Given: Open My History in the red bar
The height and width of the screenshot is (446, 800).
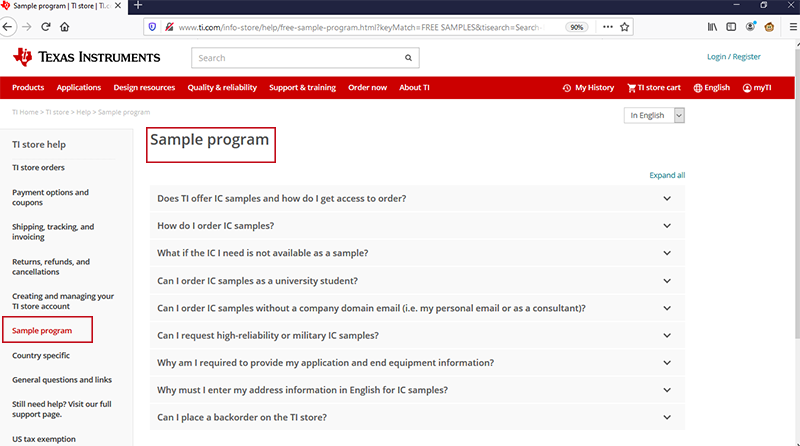Looking at the screenshot, I should click(x=588, y=88).
